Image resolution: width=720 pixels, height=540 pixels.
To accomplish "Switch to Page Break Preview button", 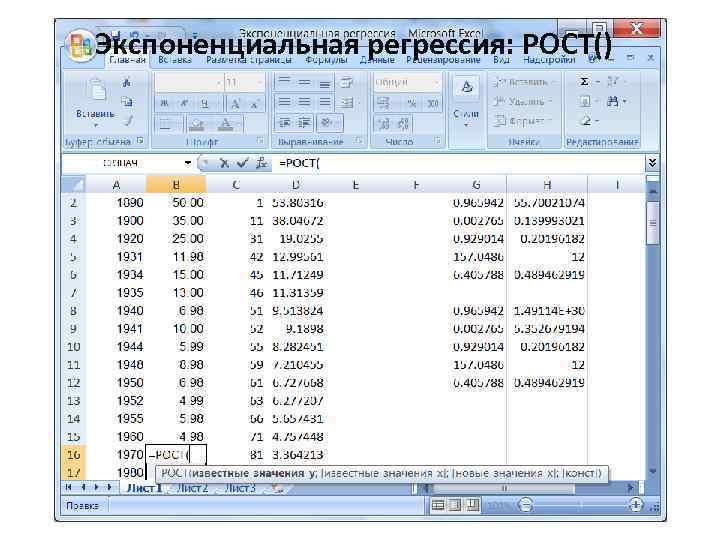I will click(472, 506).
